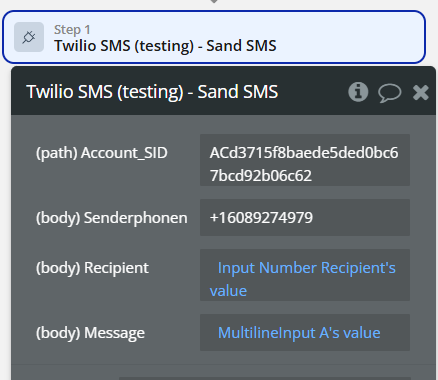Click the '(body) Senderphonen' label

(112, 218)
